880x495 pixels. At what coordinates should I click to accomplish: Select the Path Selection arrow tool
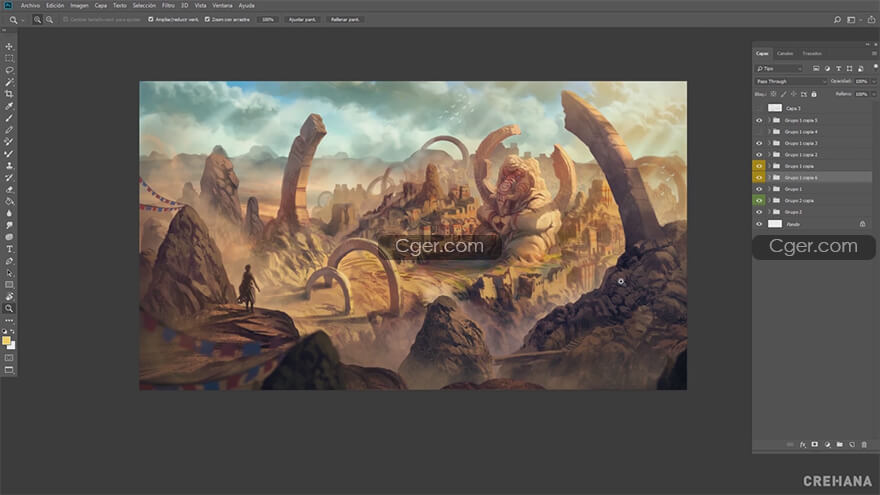click(9, 273)
